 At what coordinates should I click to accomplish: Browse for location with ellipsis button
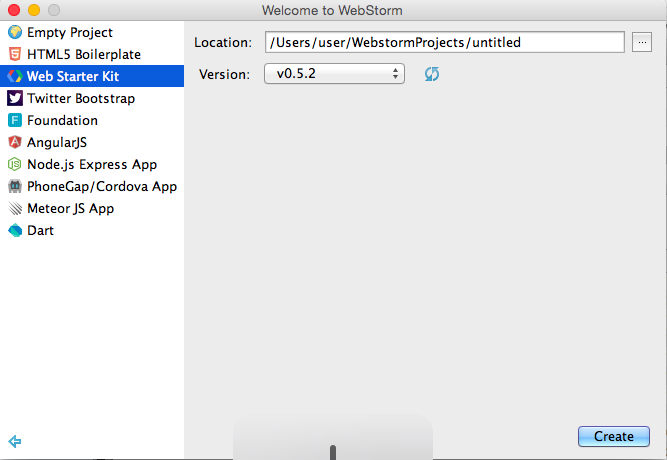[x=642, y=42]
